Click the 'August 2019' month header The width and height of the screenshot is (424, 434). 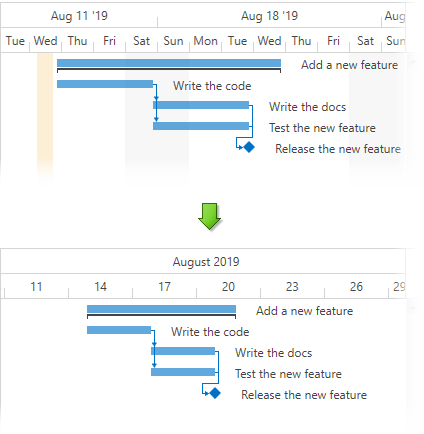pyautogui.click(x=206, y=262)
